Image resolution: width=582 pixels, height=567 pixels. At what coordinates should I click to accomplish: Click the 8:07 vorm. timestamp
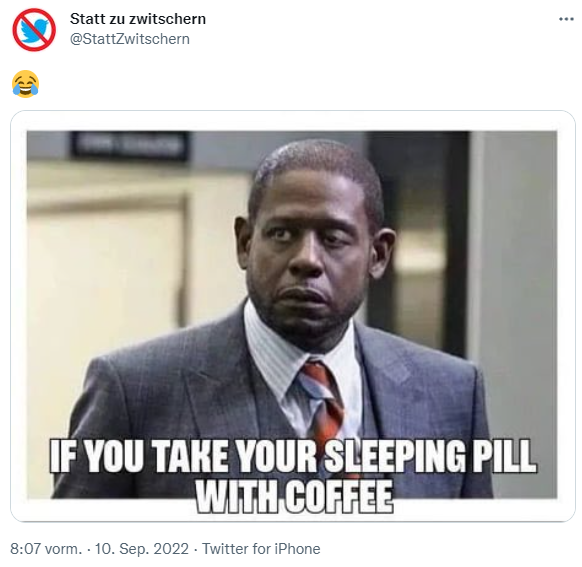click(46, 549)
